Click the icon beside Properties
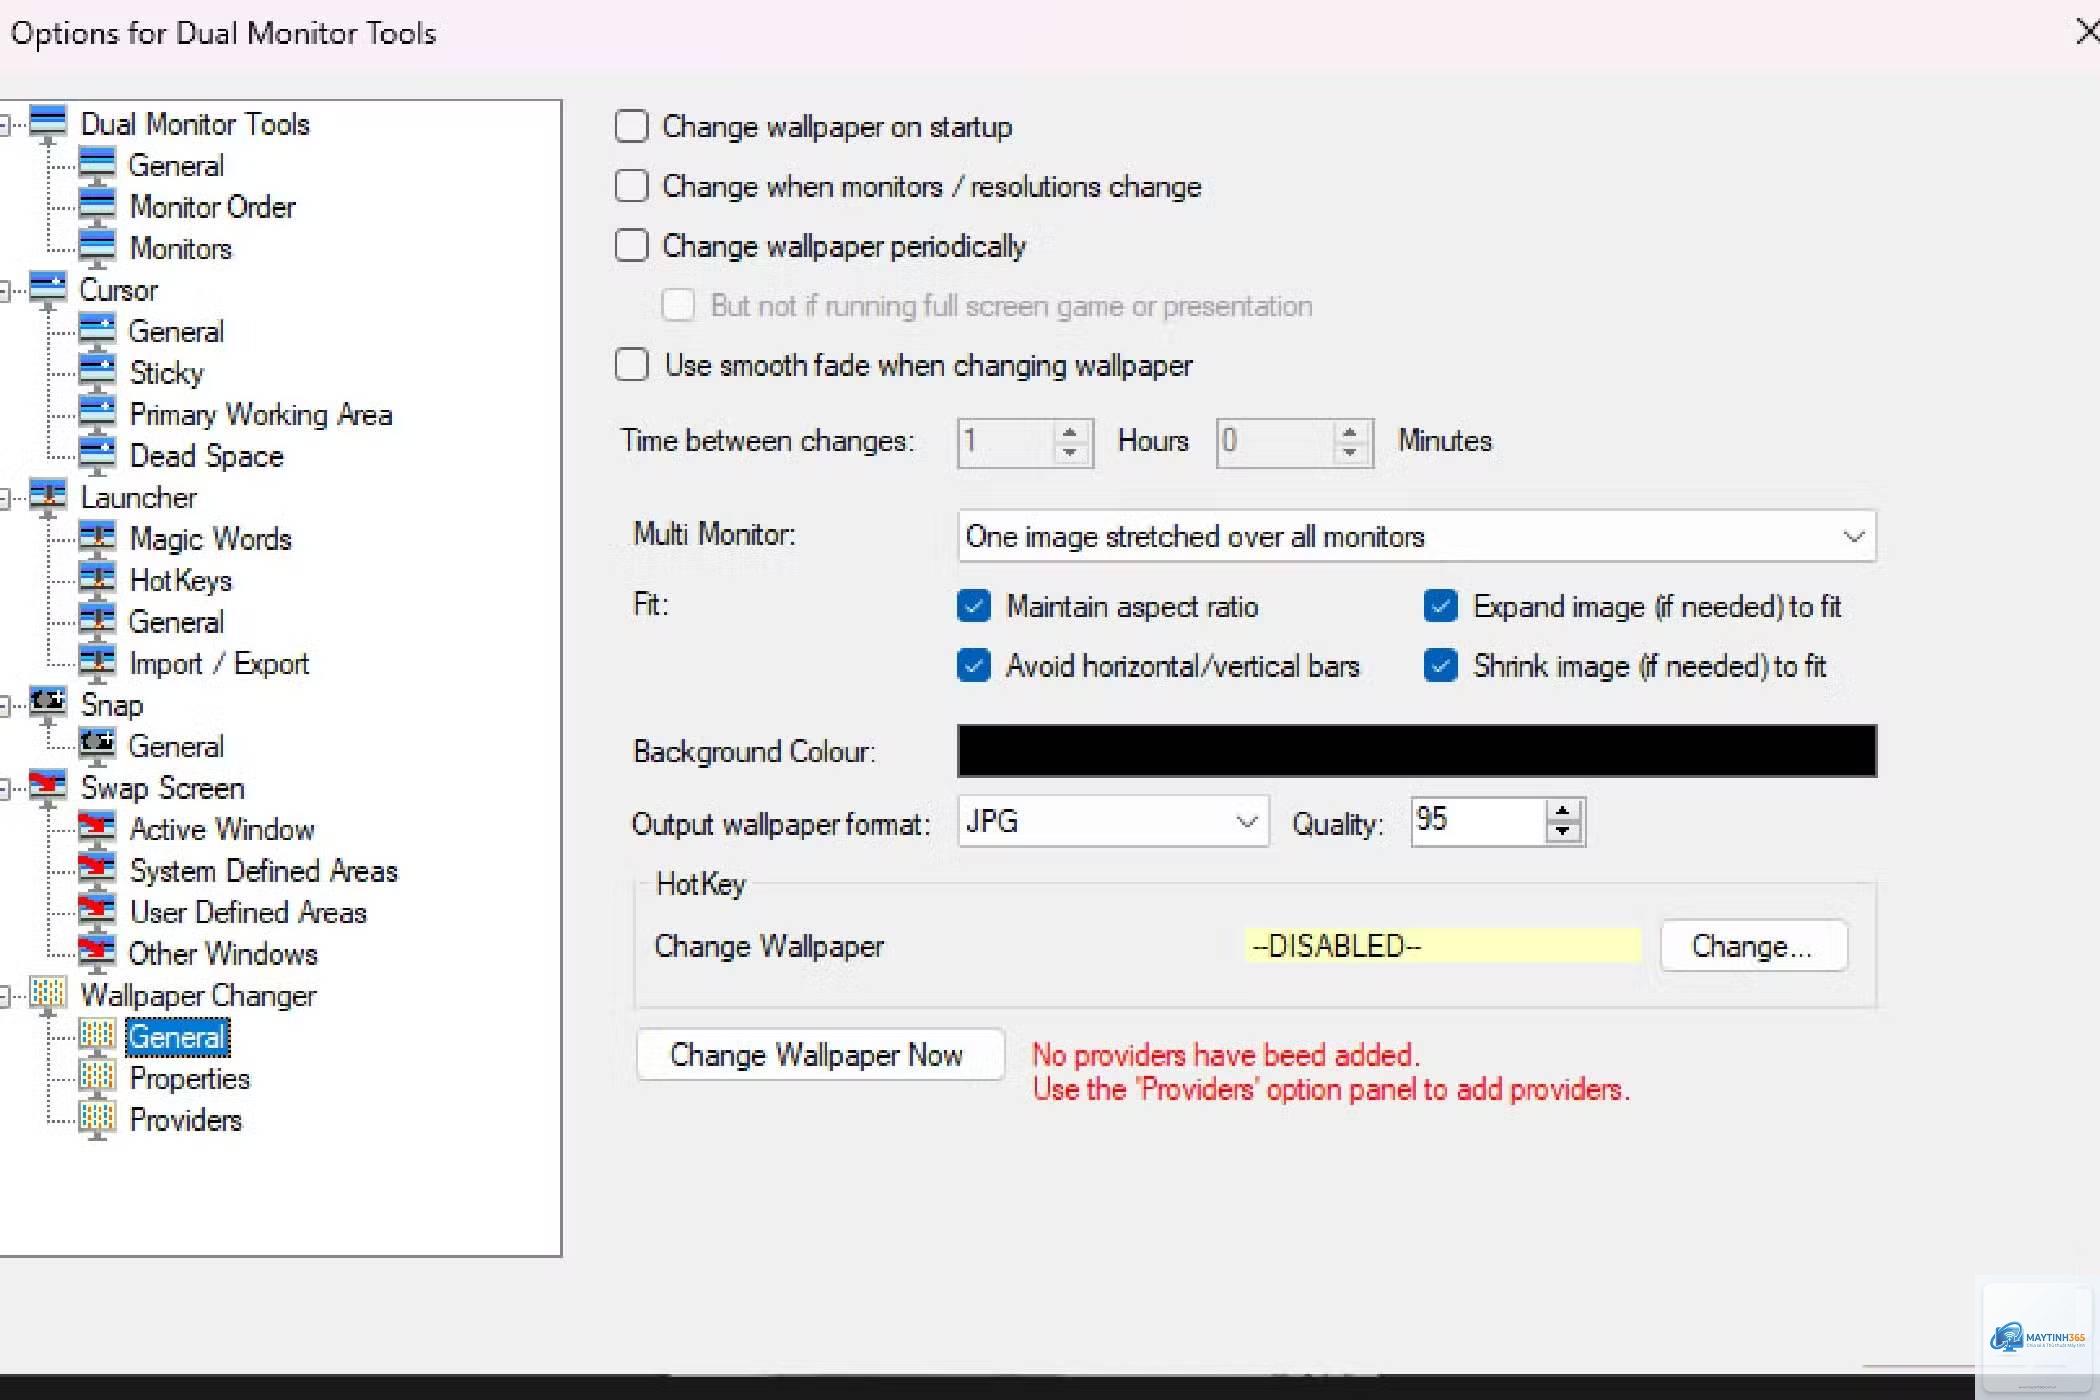This screenshot has width=2100, height=1400. pyautogui.click(x=97, y=1078)
